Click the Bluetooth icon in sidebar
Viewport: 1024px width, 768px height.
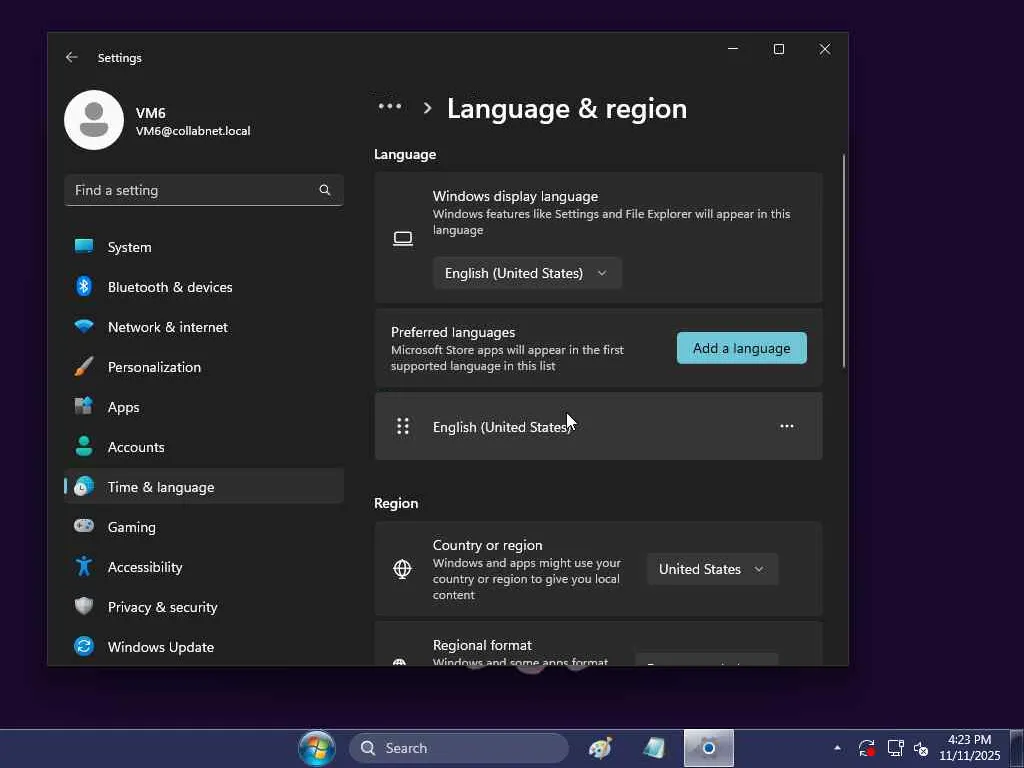click(84, 286)
